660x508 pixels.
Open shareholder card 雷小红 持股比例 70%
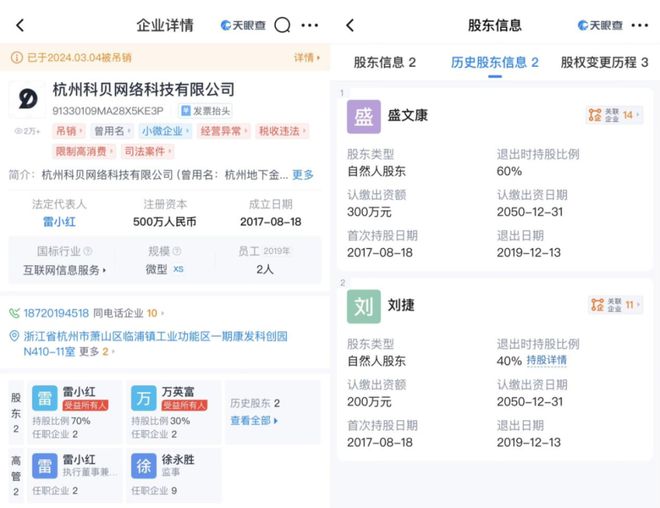(75, 412)
